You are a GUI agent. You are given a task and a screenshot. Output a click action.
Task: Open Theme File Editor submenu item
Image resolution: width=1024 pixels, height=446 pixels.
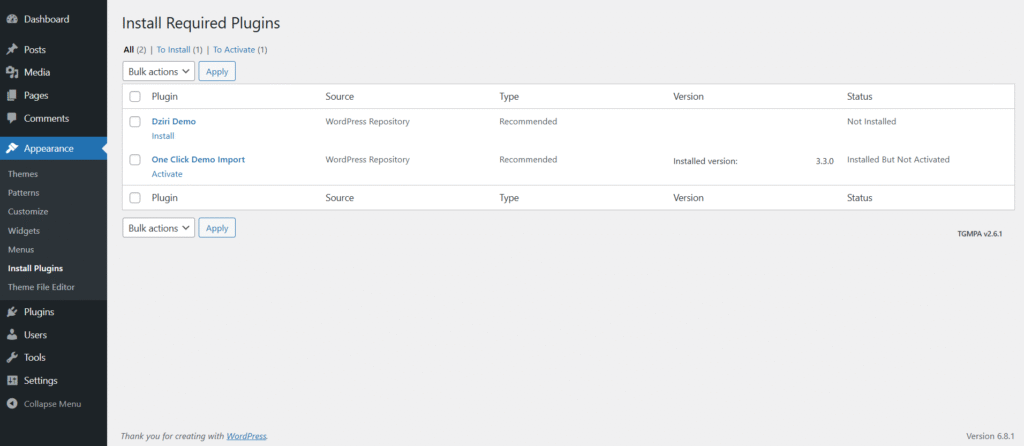click(x=41, y=287)
